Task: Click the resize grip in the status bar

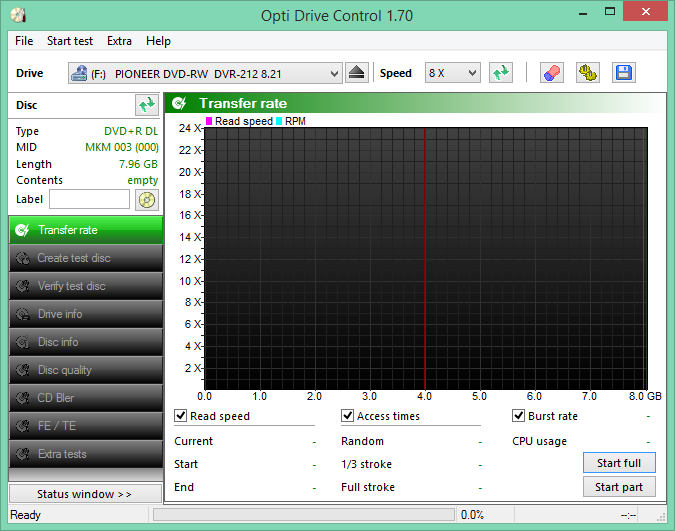Action: (662, 517)
